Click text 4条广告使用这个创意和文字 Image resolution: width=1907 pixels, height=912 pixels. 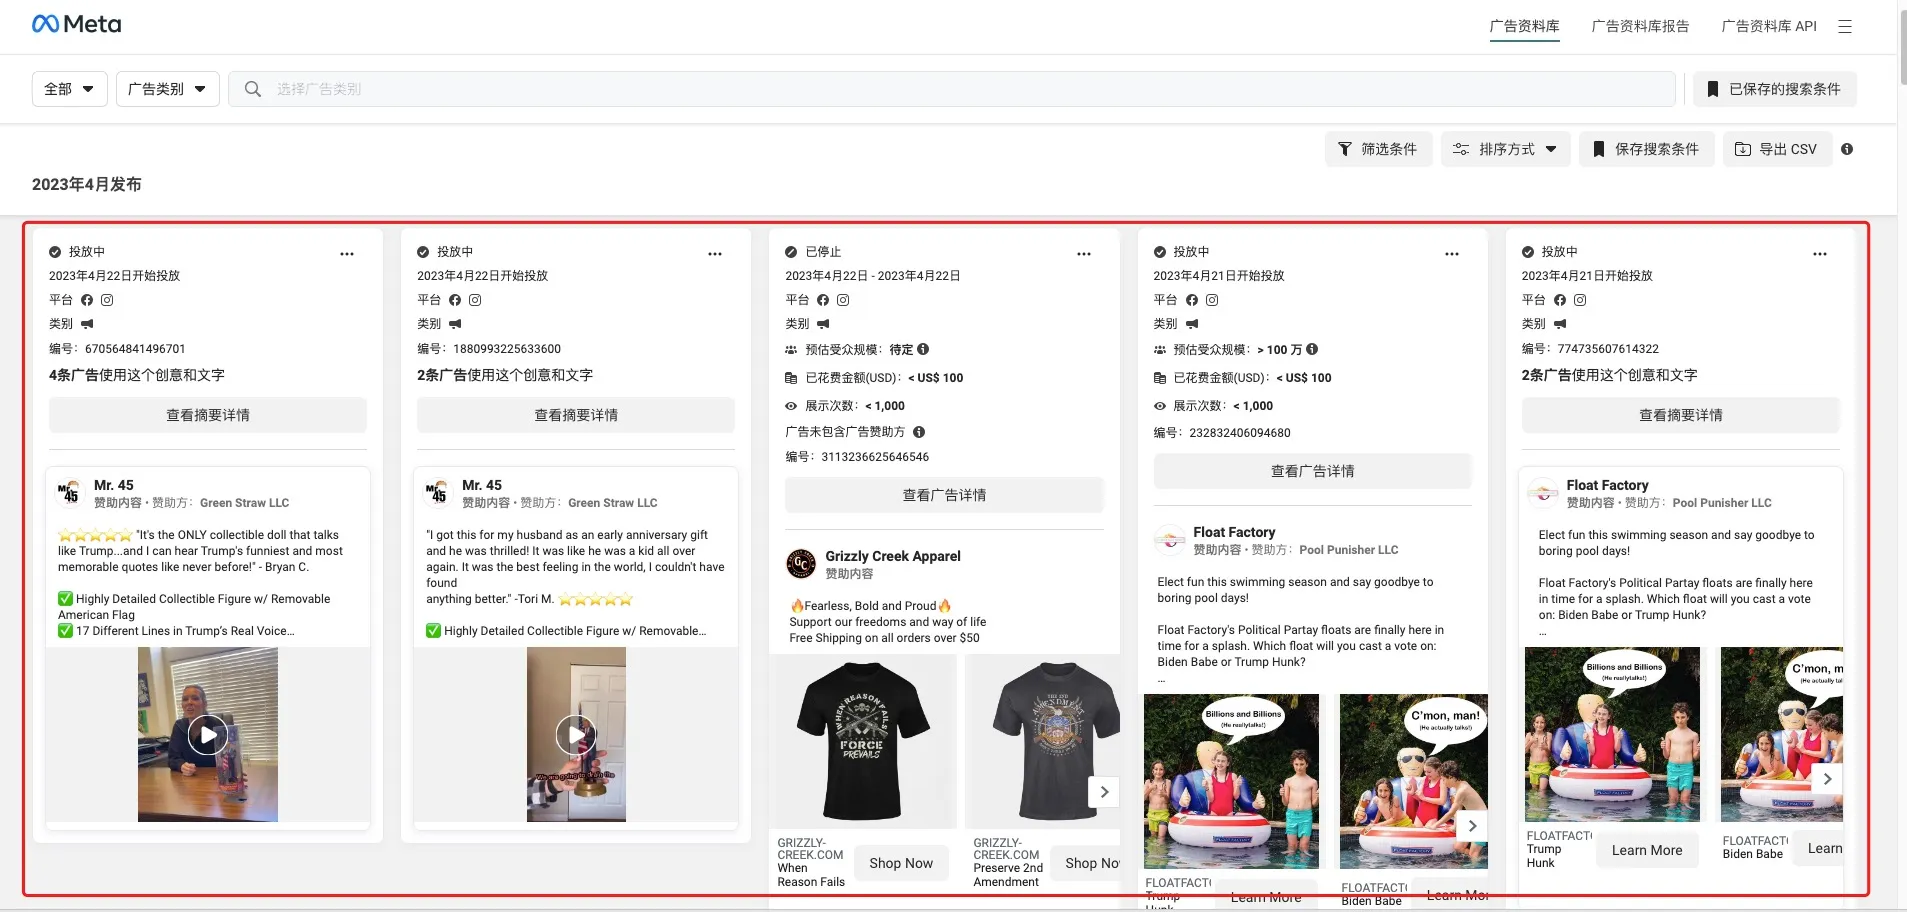tap(137, 375)
